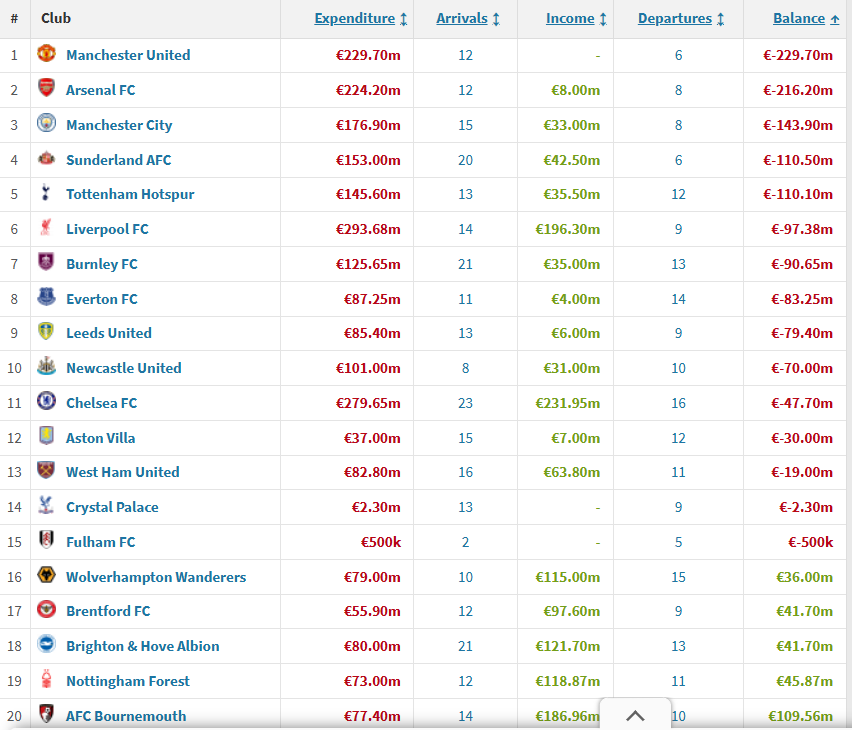Click the Chelsea FC club crest

[x=46, y=401]
